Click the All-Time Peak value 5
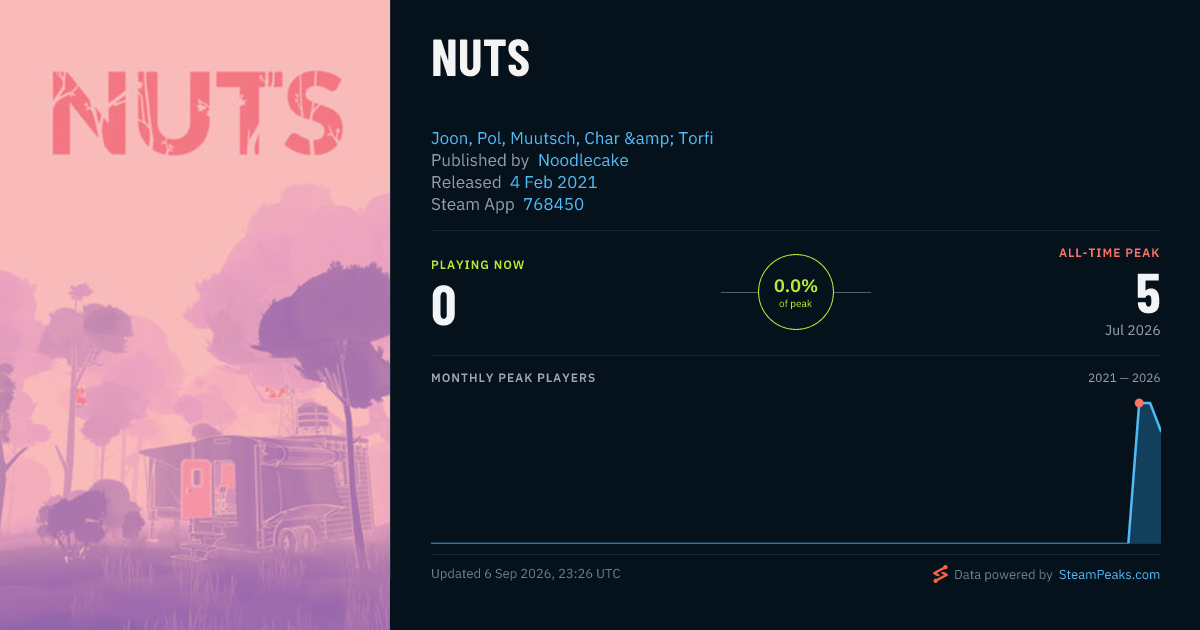 (x=1148, y=294)
